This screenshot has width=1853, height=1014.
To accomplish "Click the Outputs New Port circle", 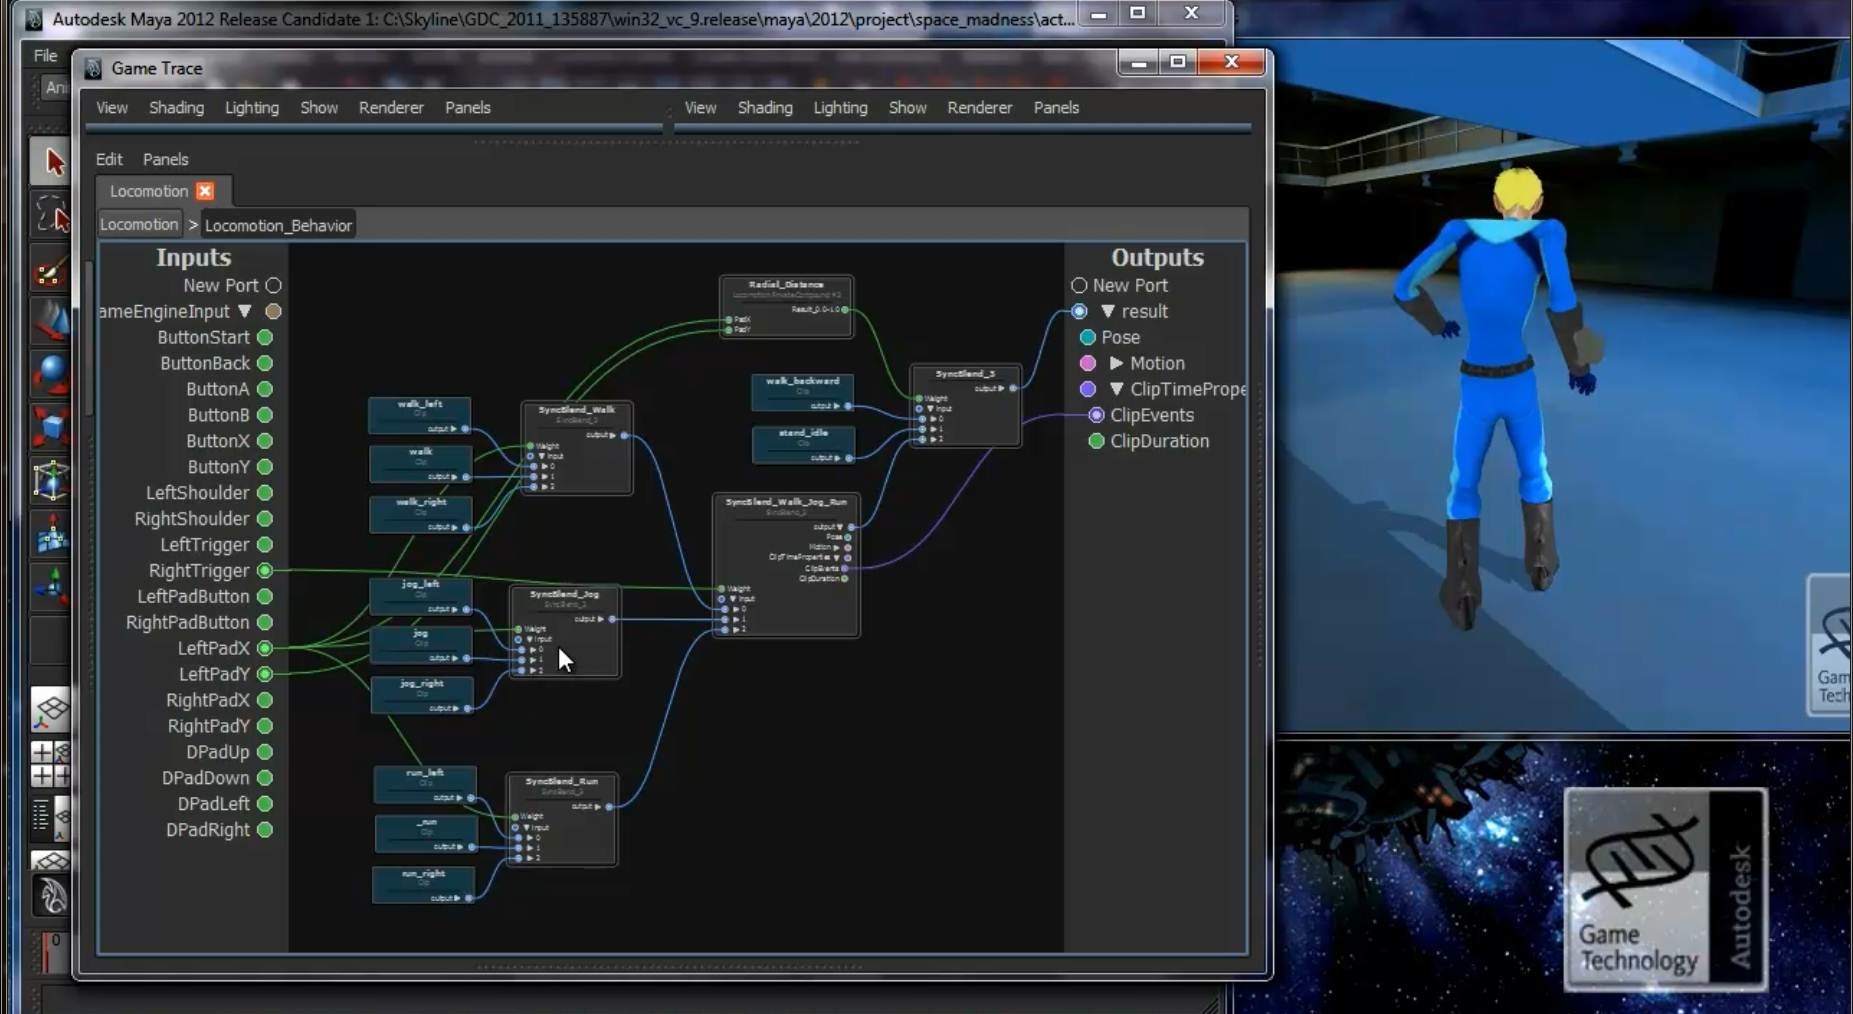I will click(1079, 286).
